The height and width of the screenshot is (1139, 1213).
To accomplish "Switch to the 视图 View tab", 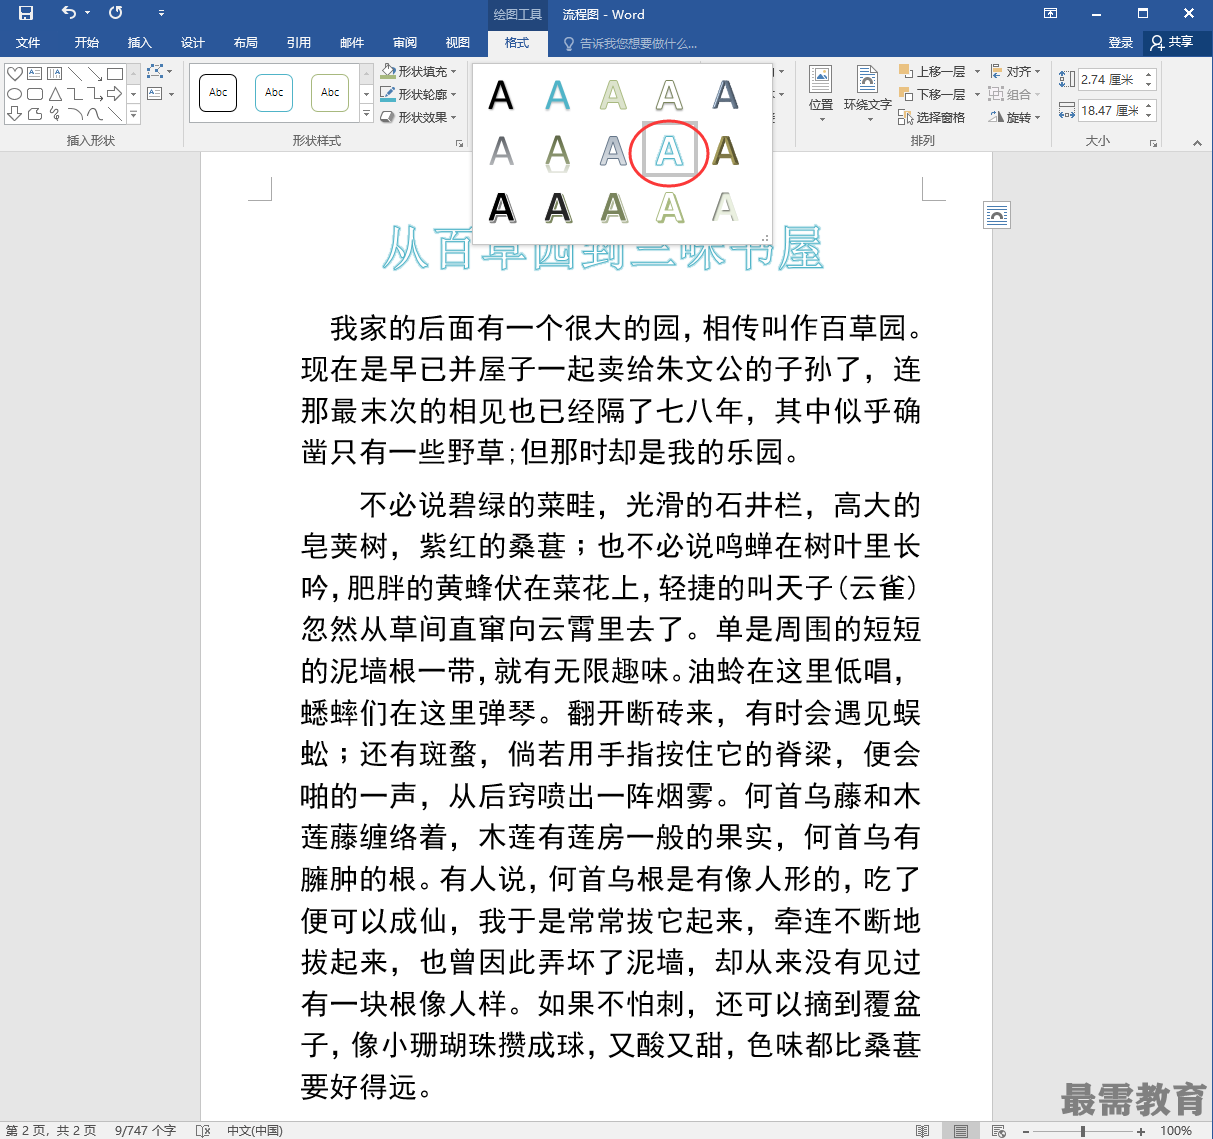I will (x=457, y=43).
